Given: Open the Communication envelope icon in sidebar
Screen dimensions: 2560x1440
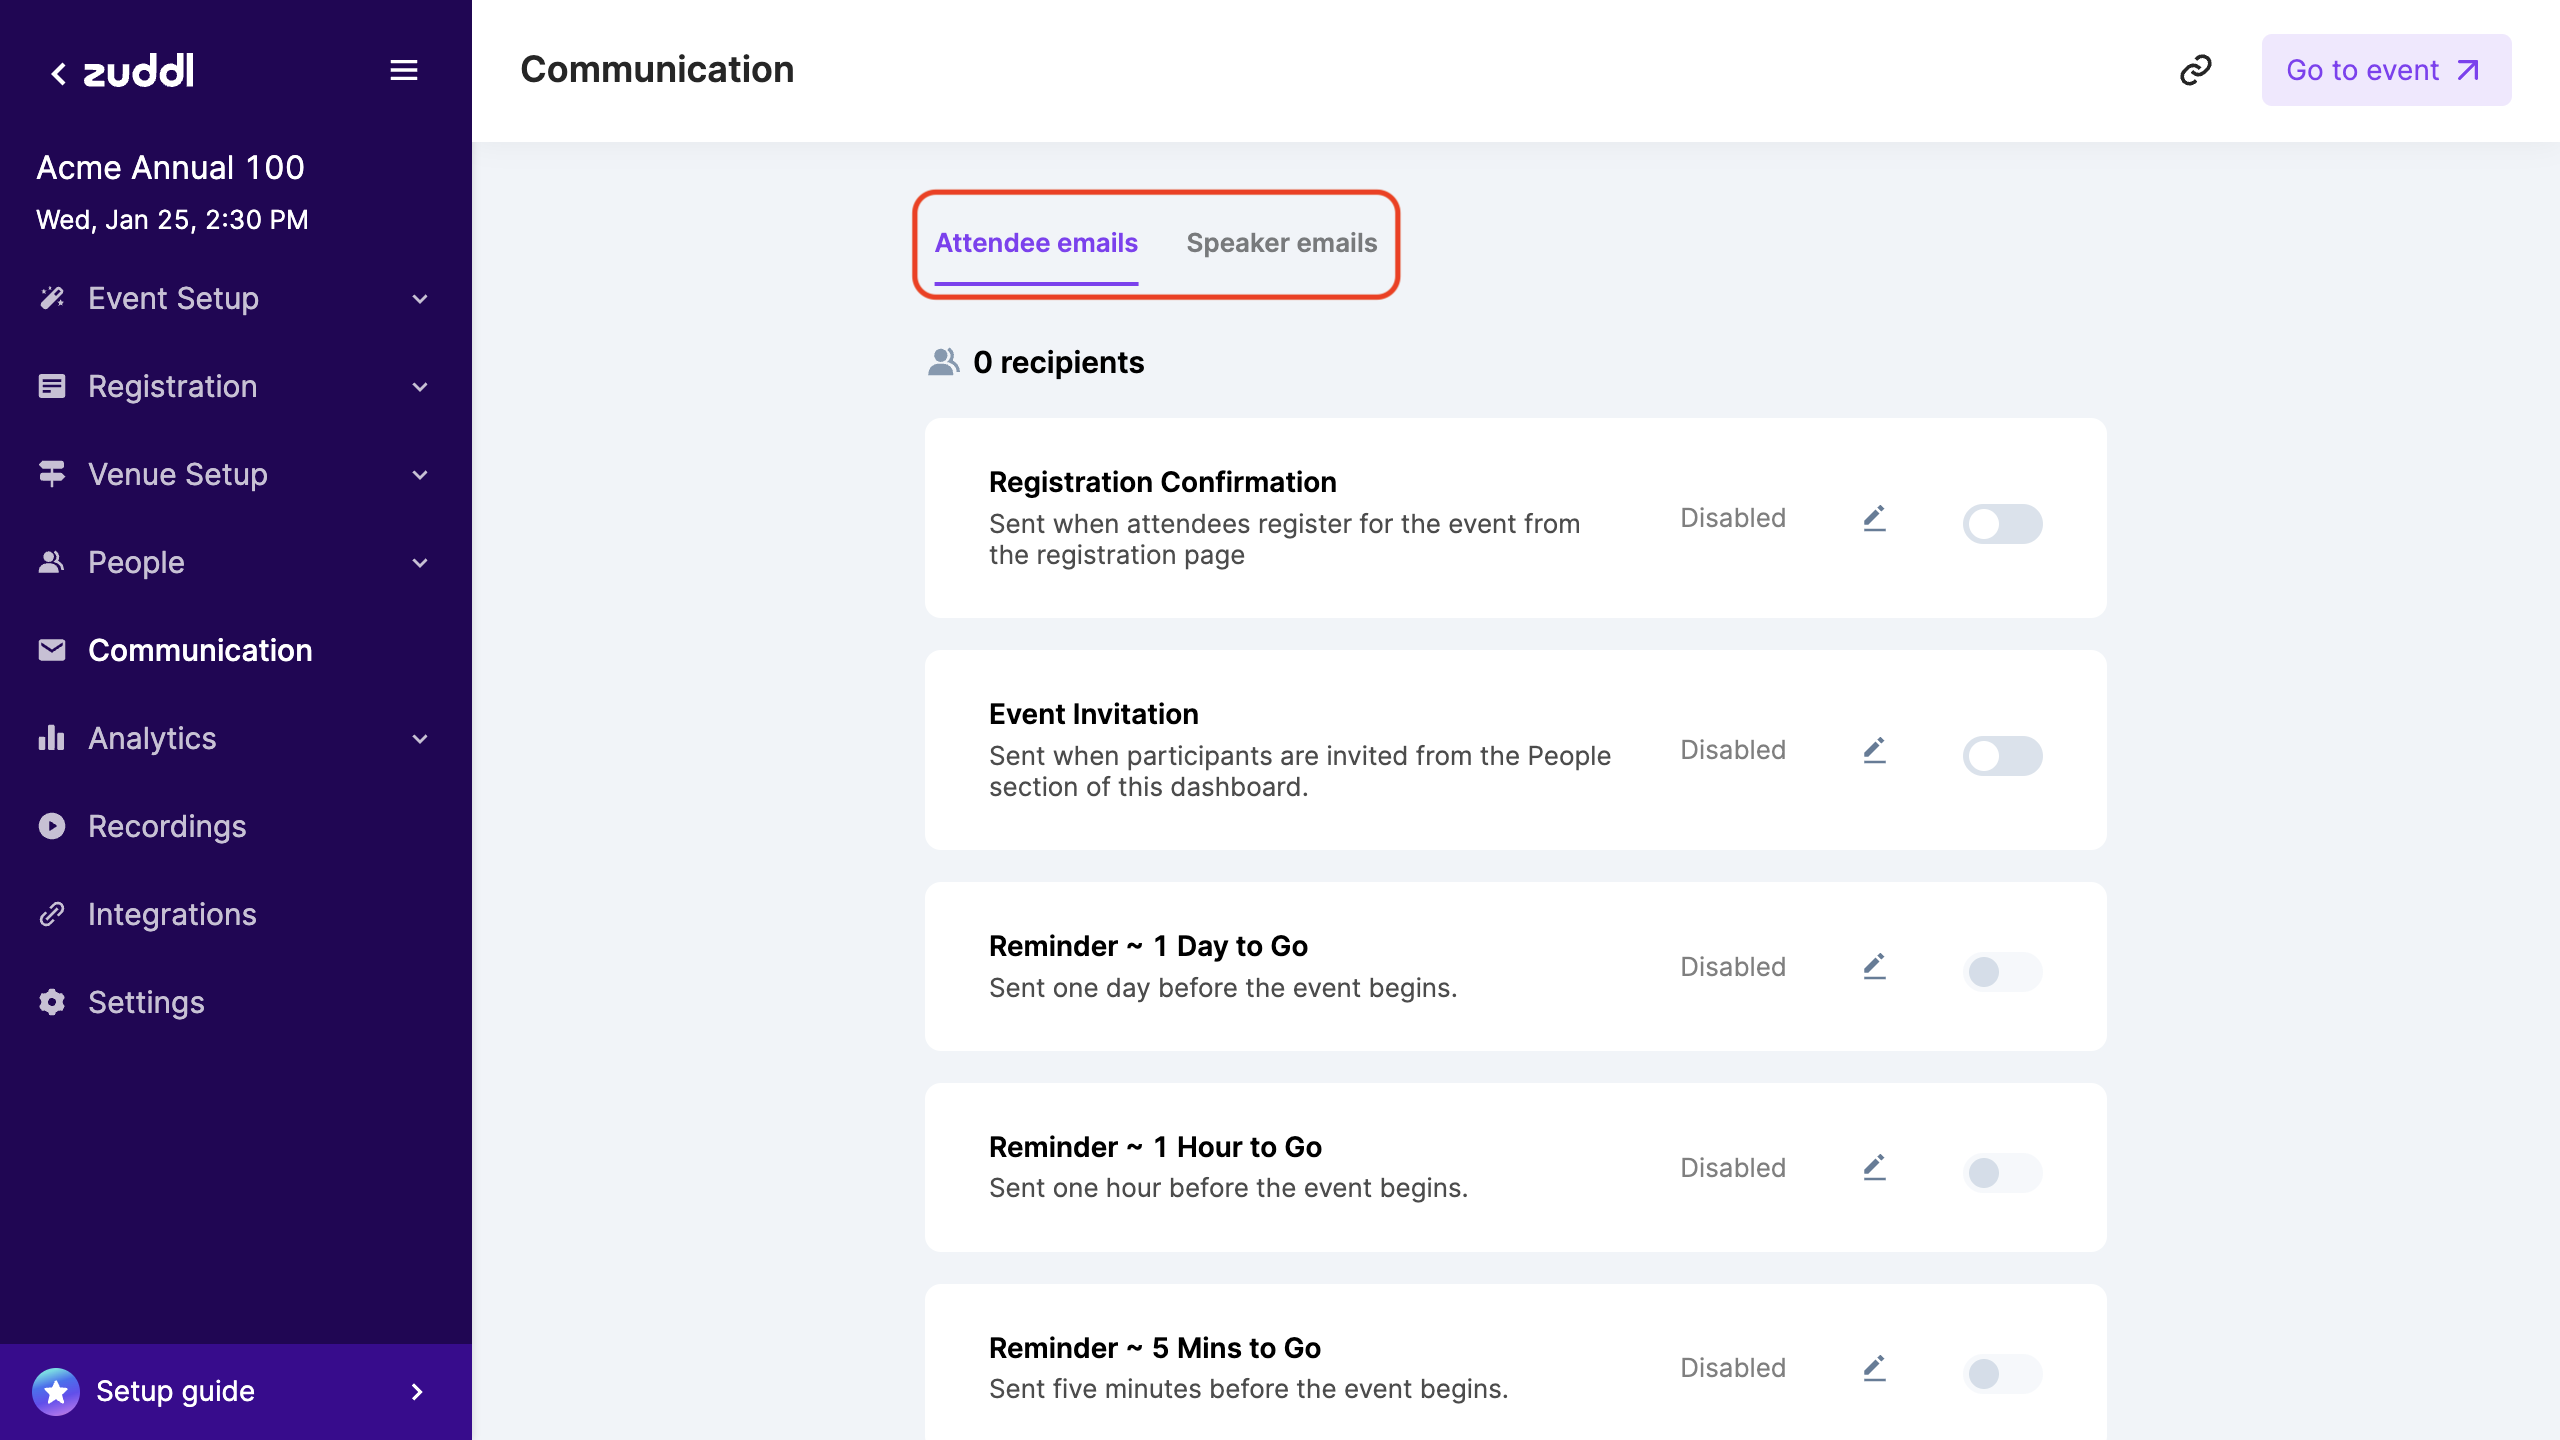Looking at the screenshot, I should 52,650.
